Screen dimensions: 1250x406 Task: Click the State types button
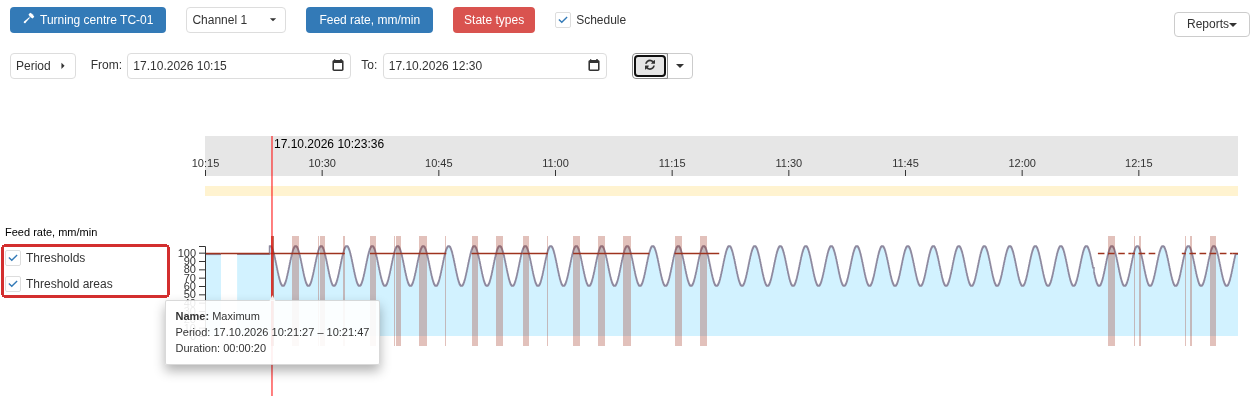[x=493, y=20]
